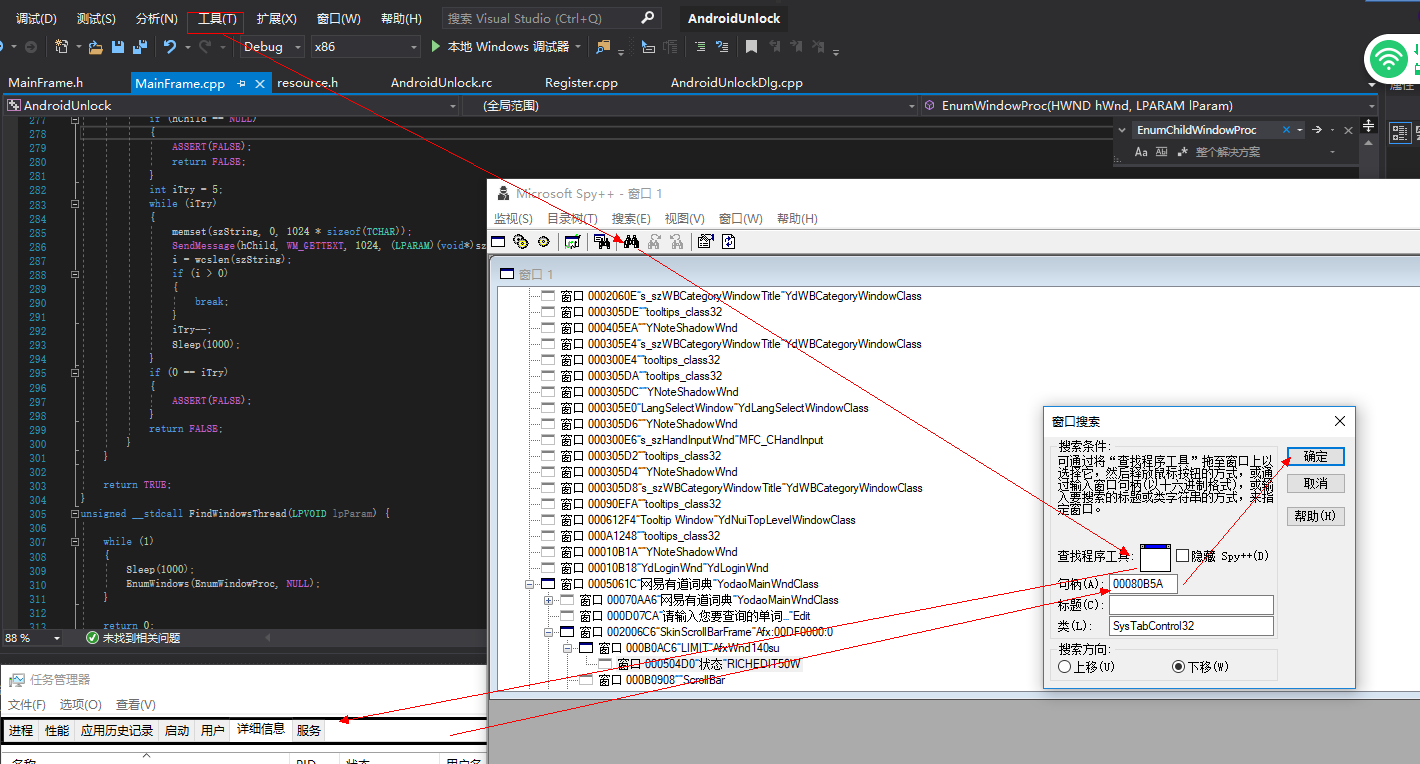Click the Visual Studio New Project icon
Screen dimensions: 1420x764
(62, 46)
